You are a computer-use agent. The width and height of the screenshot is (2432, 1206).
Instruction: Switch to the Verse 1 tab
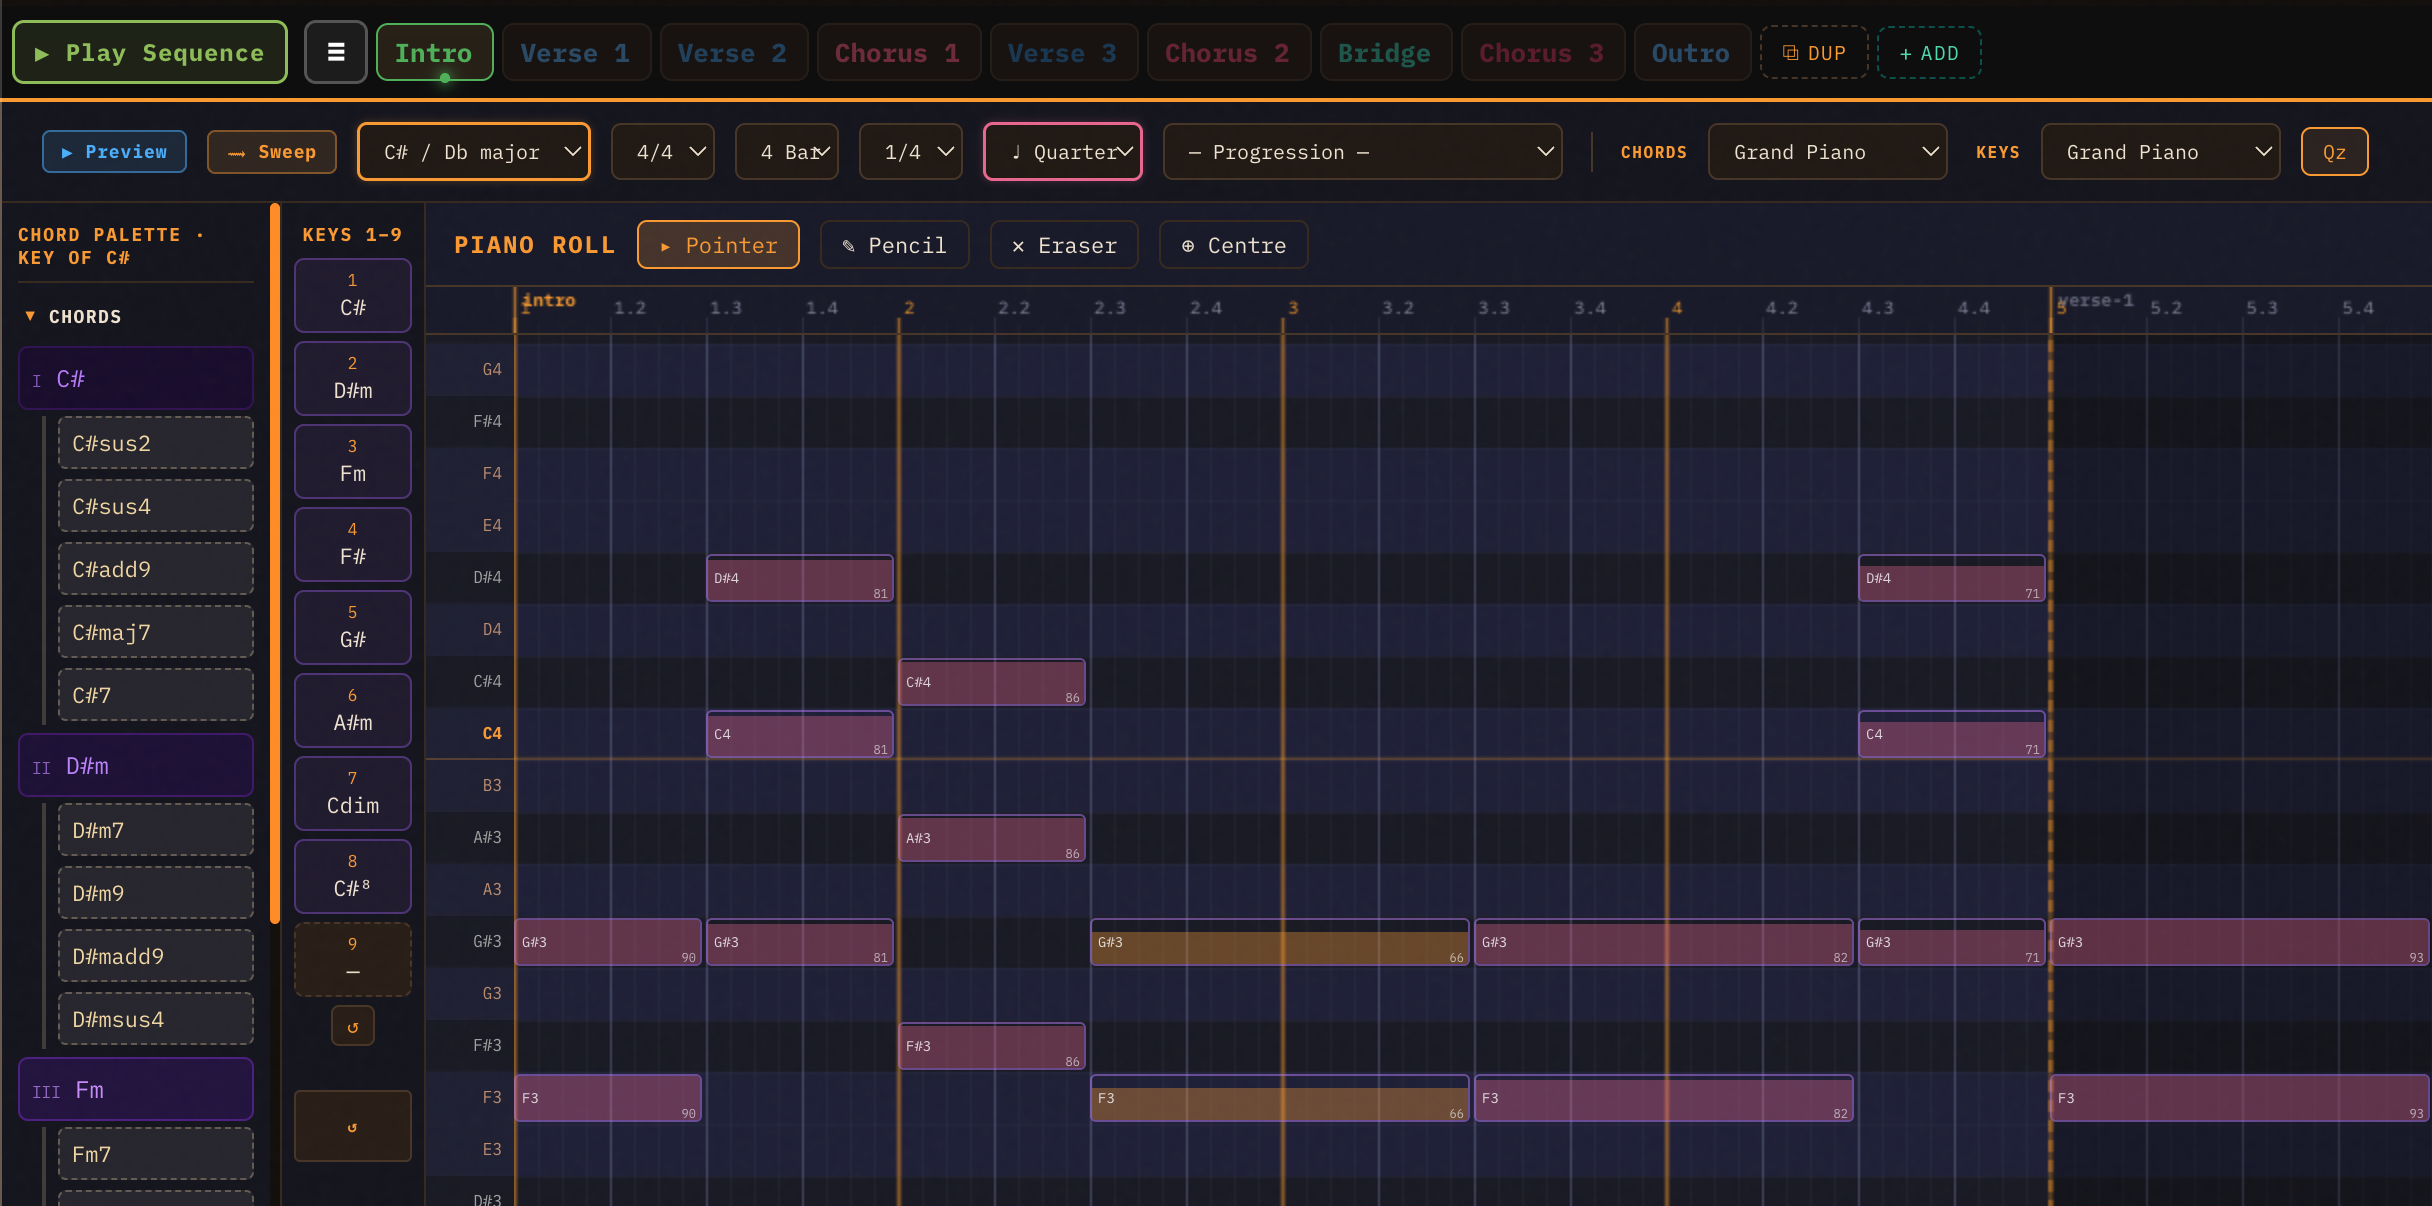[x=576, y=53]
